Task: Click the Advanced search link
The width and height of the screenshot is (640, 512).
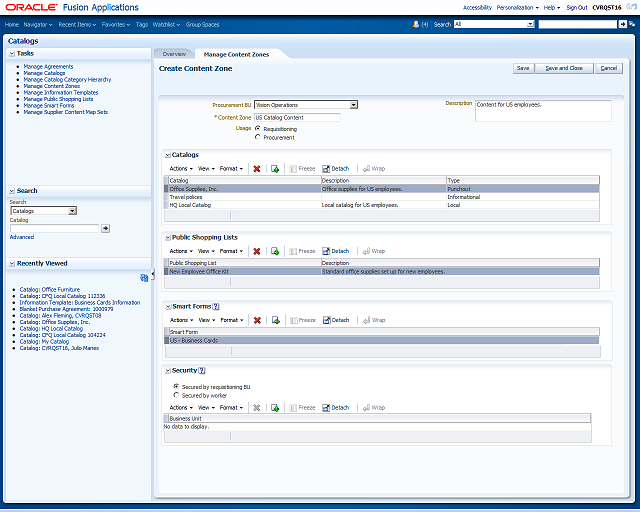Action: pos(22,237)
